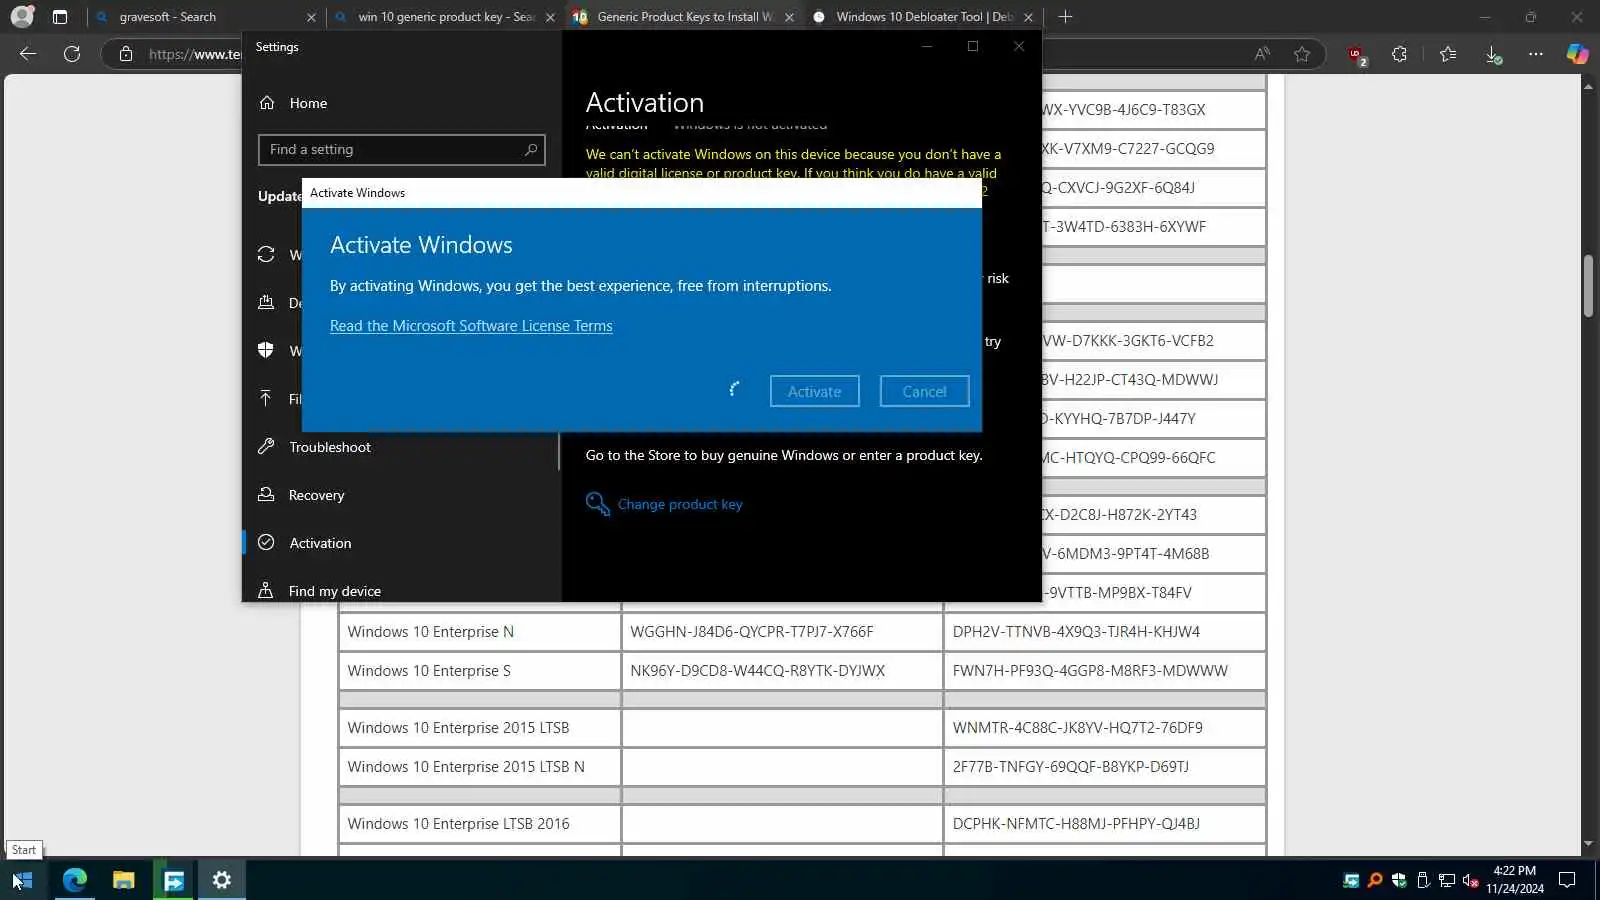
Task: Close the gravesoft - Search tab
Action: [x=311, y=17]
